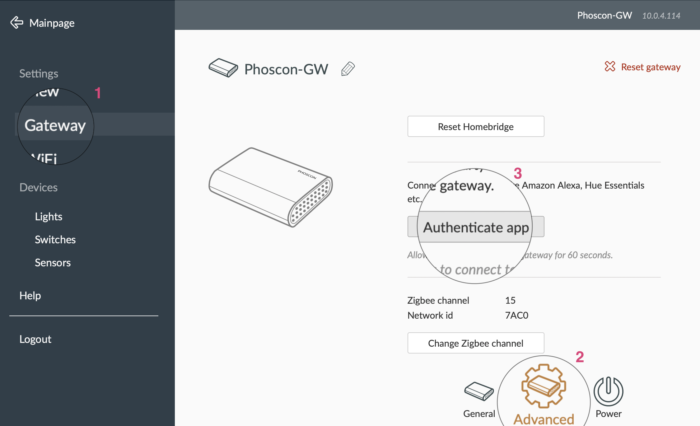
Task: Click the red X reset gateway icon
Action: pos(610,67)
